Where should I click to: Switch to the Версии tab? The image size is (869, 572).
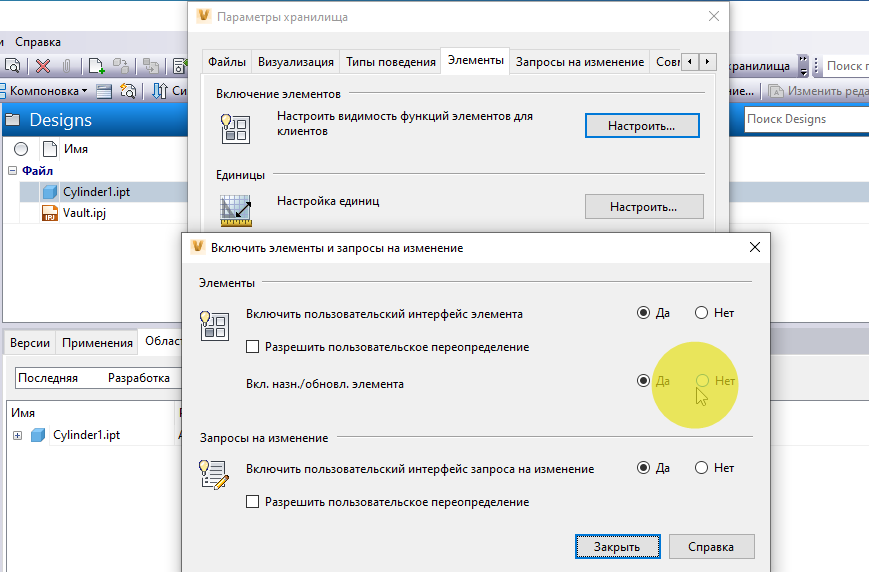(30, 343)
